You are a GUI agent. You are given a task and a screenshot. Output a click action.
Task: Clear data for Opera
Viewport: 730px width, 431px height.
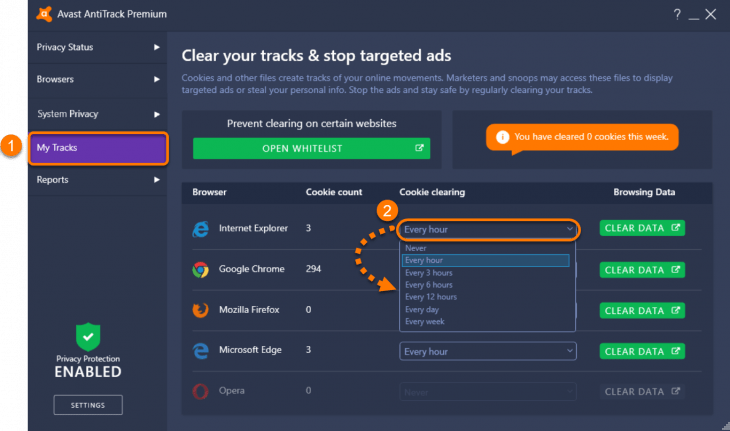[642, 392]
